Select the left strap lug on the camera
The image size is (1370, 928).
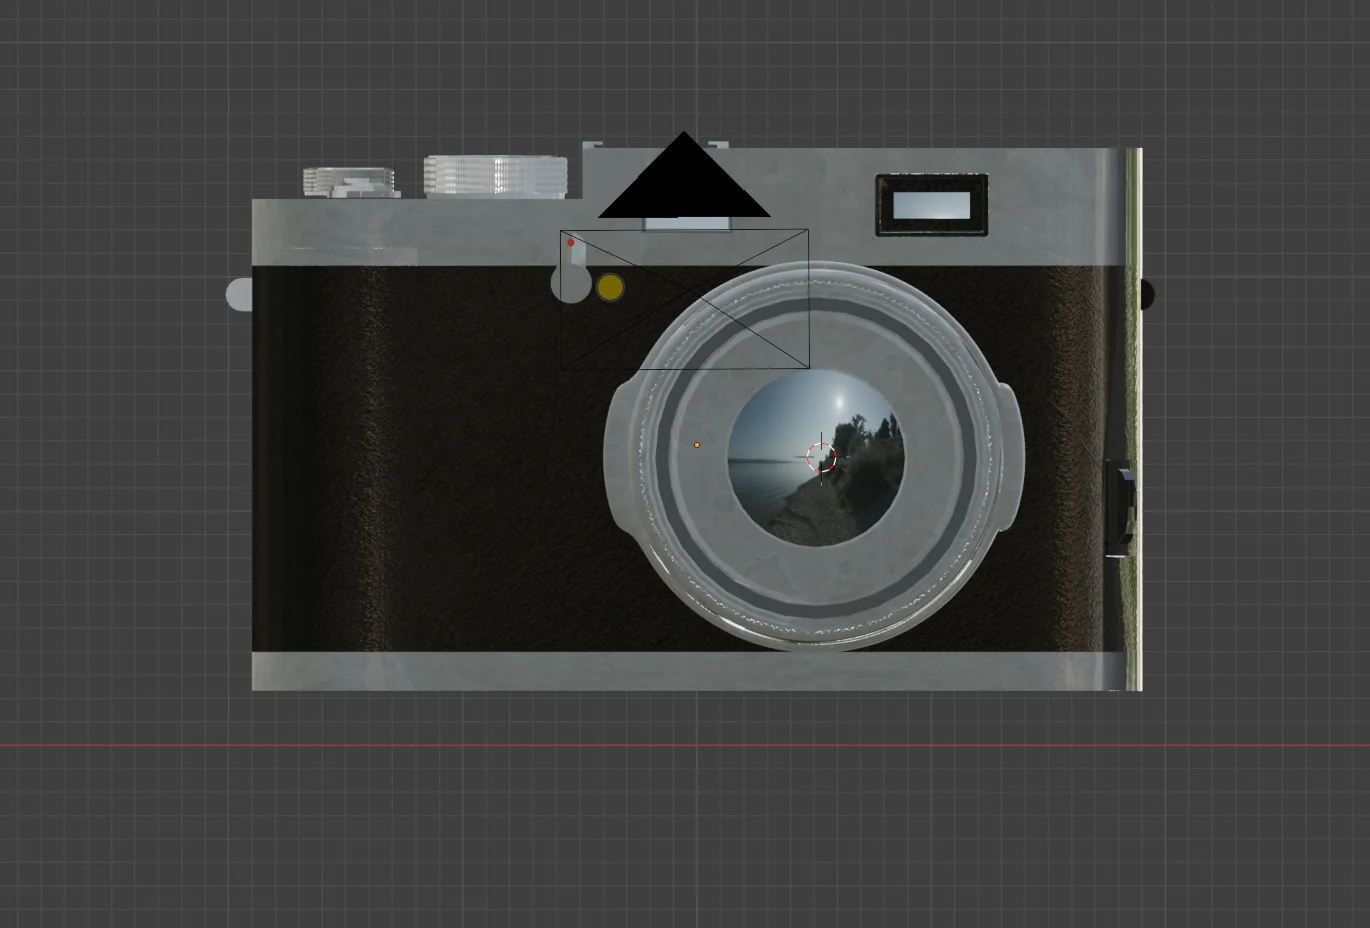point(239,295)
